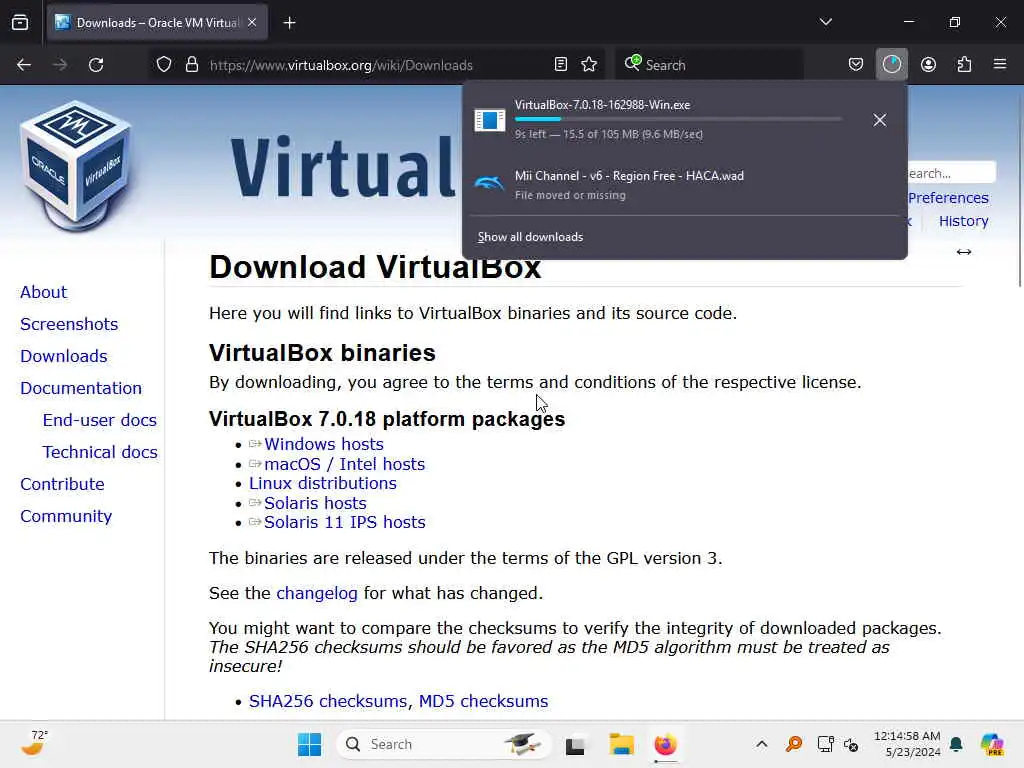Click the Windows hosts download link
1024x768 pixels.
[324, 444]
